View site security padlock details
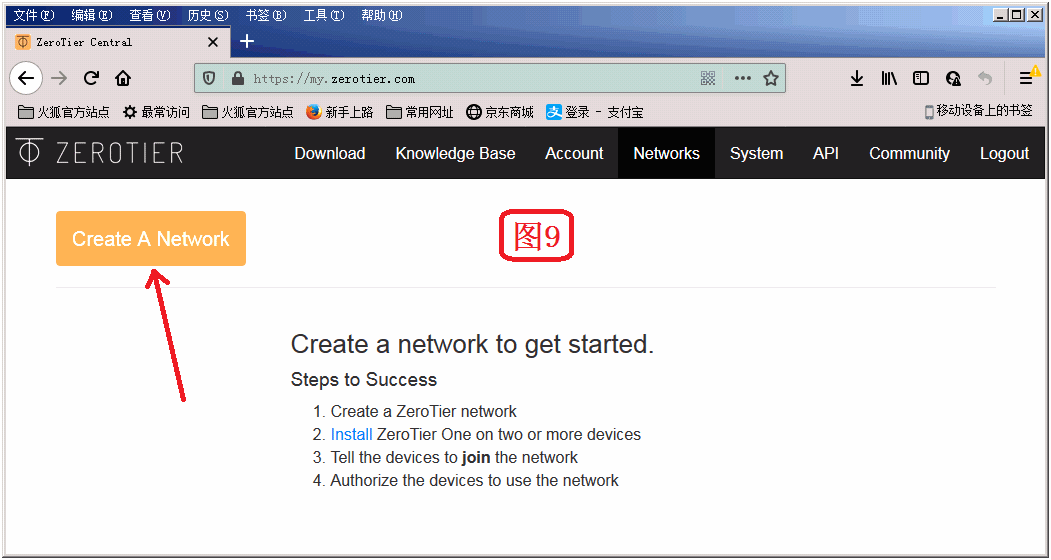Image resolution: width=1051 pixels, height=560 pixels. [x=237, y=78]
